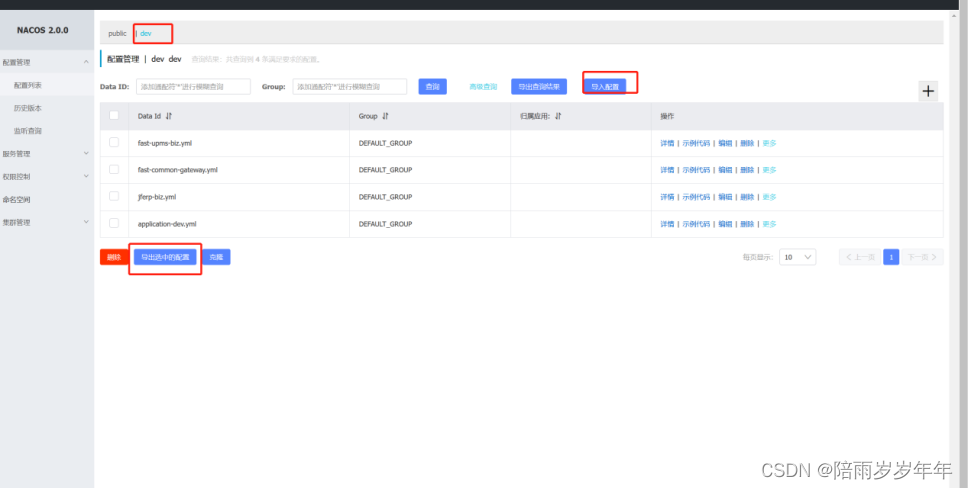This screenshot has height=489, width=968.
Task: Click 删除 link for application-dev.yml
Action: [x=747, y=224]
